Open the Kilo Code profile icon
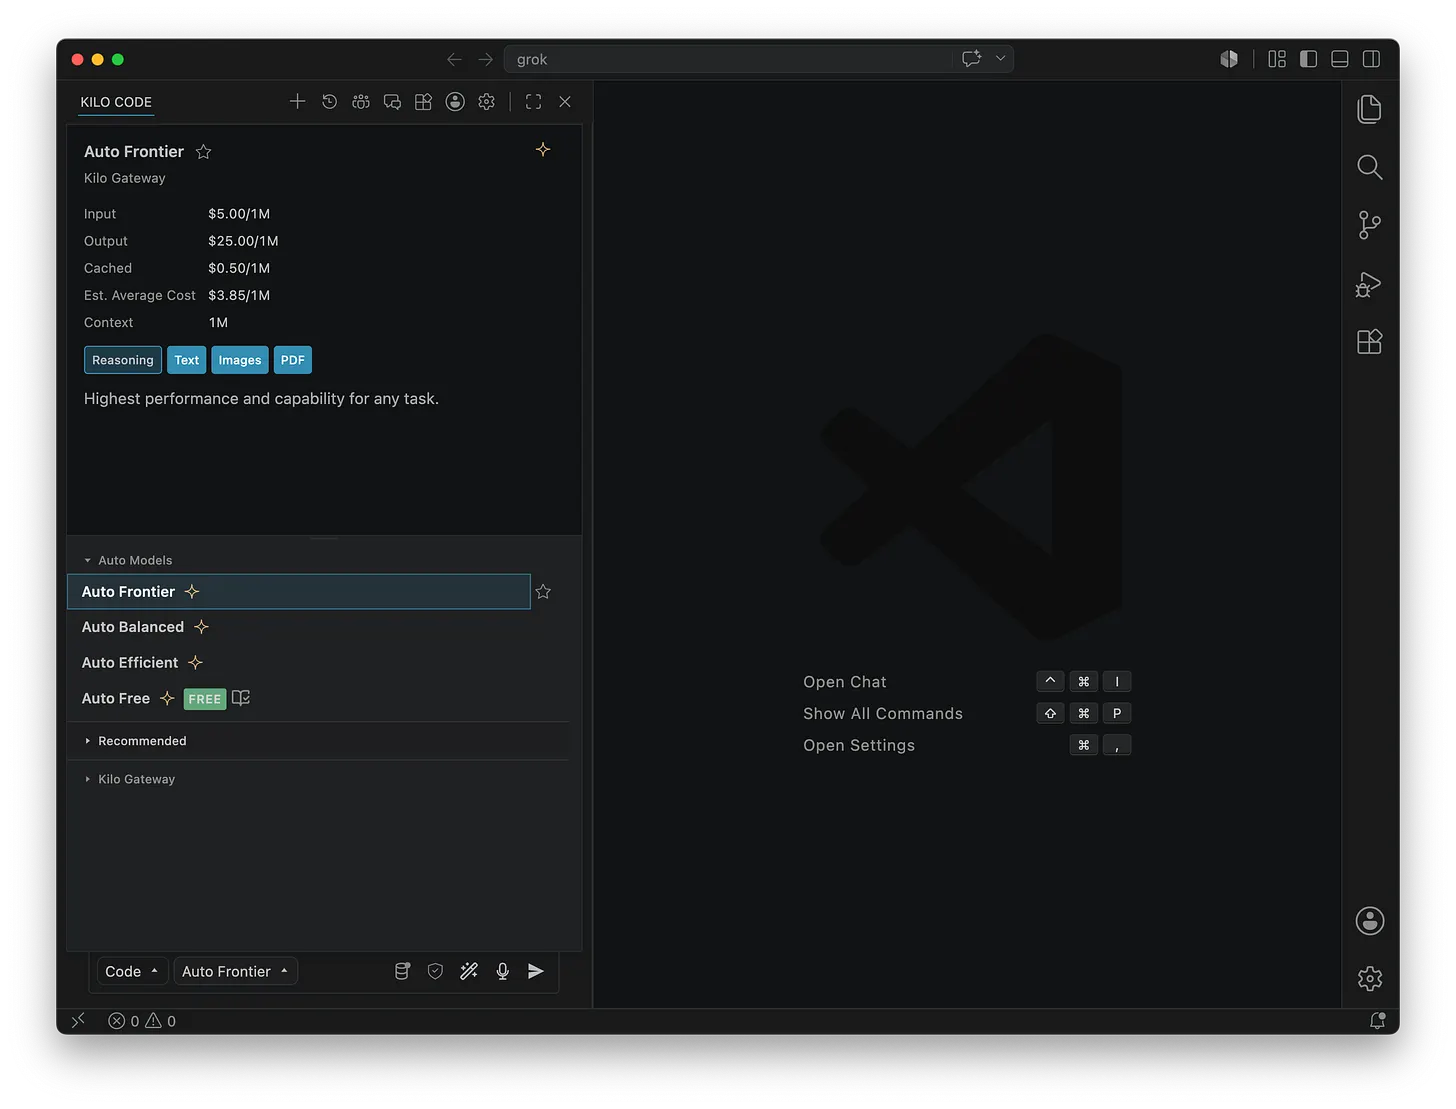The height and width of the screenshot is (1109, 1456). tap(455, 102)
